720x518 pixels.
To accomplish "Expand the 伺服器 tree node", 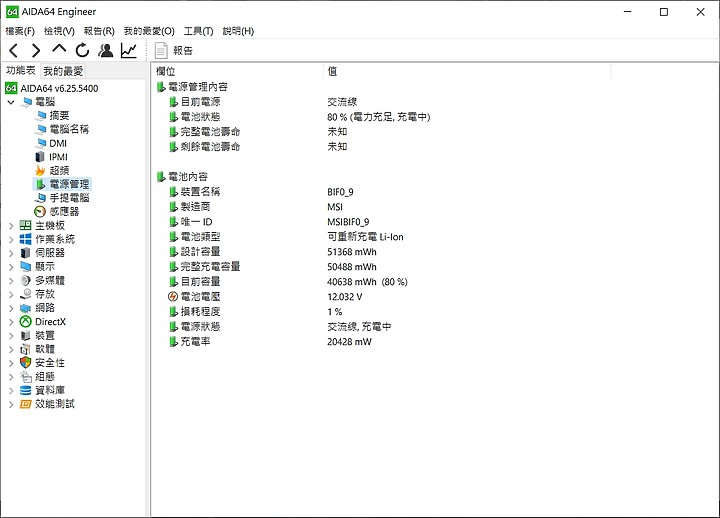I will (11, 253).
